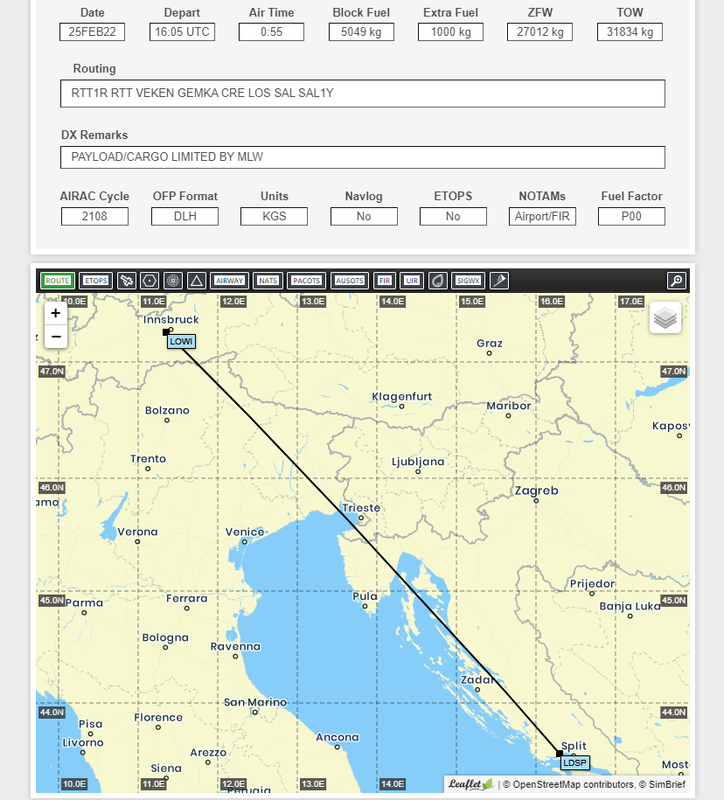Zoom in the map with plus button
724x800 pixels.
pyautogui.click(x=56, y=313)
